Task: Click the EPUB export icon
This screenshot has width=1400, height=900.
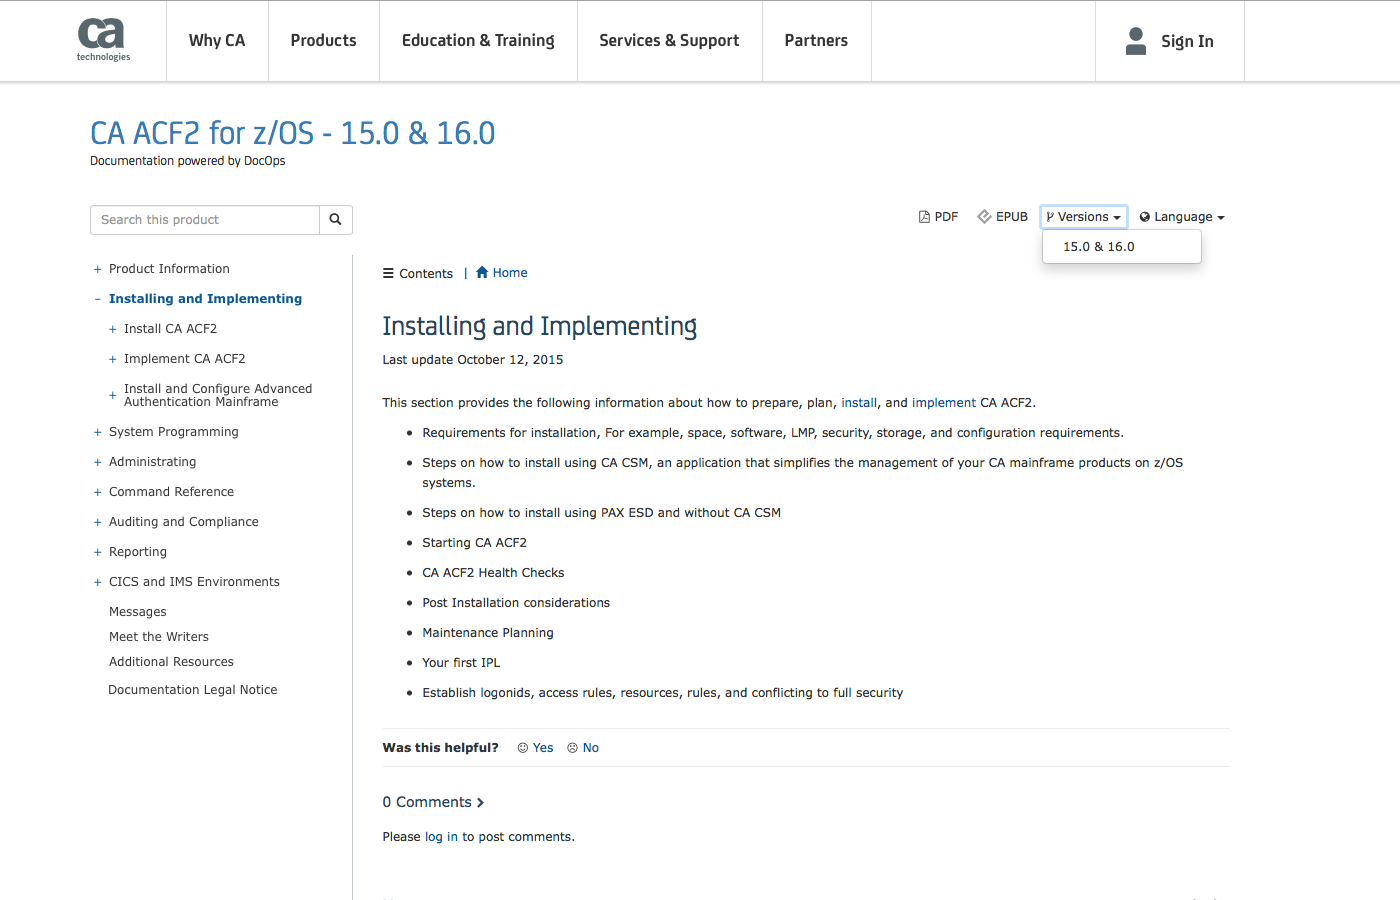Action: [984, 216]
